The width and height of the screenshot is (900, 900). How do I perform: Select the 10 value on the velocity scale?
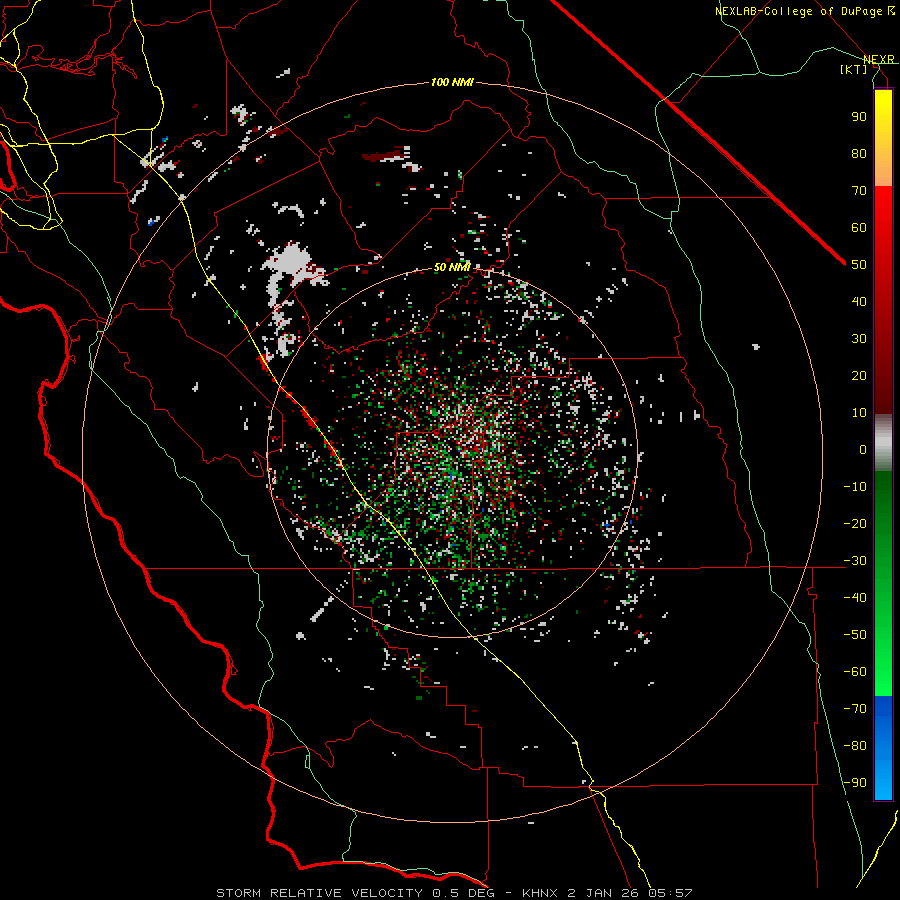859,413
